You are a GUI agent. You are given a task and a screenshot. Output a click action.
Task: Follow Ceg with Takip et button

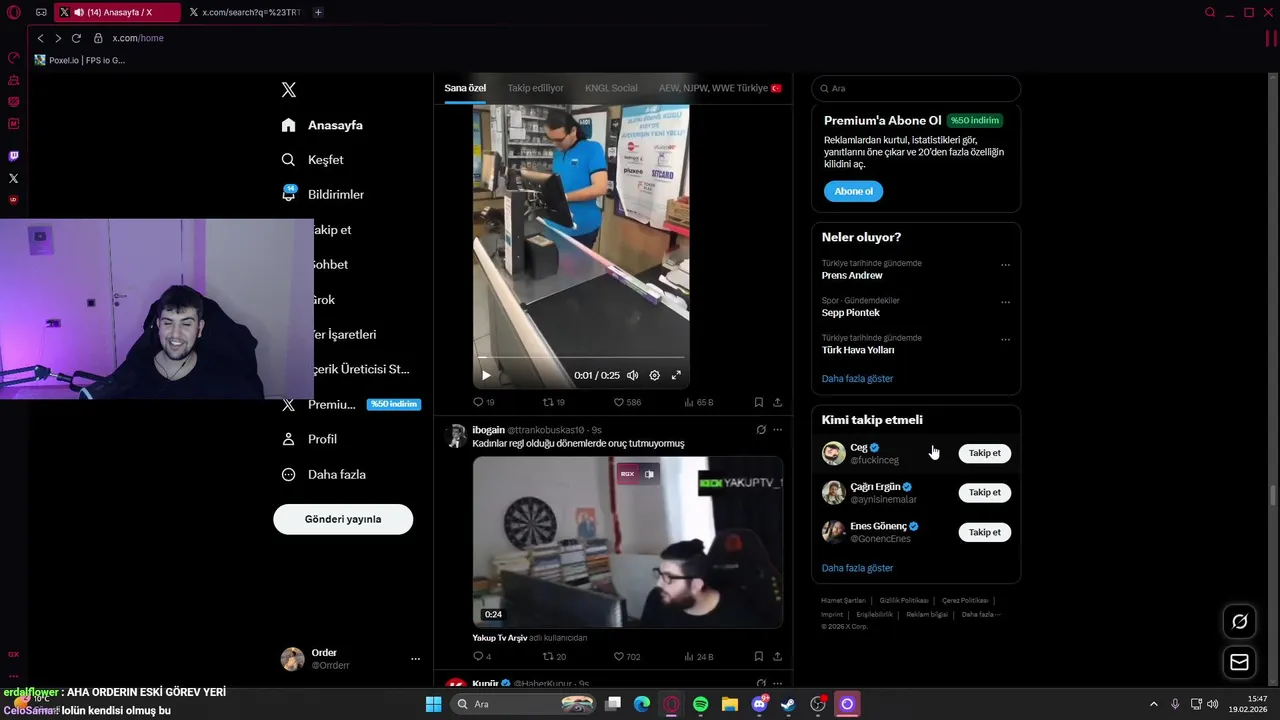point(985,453)
